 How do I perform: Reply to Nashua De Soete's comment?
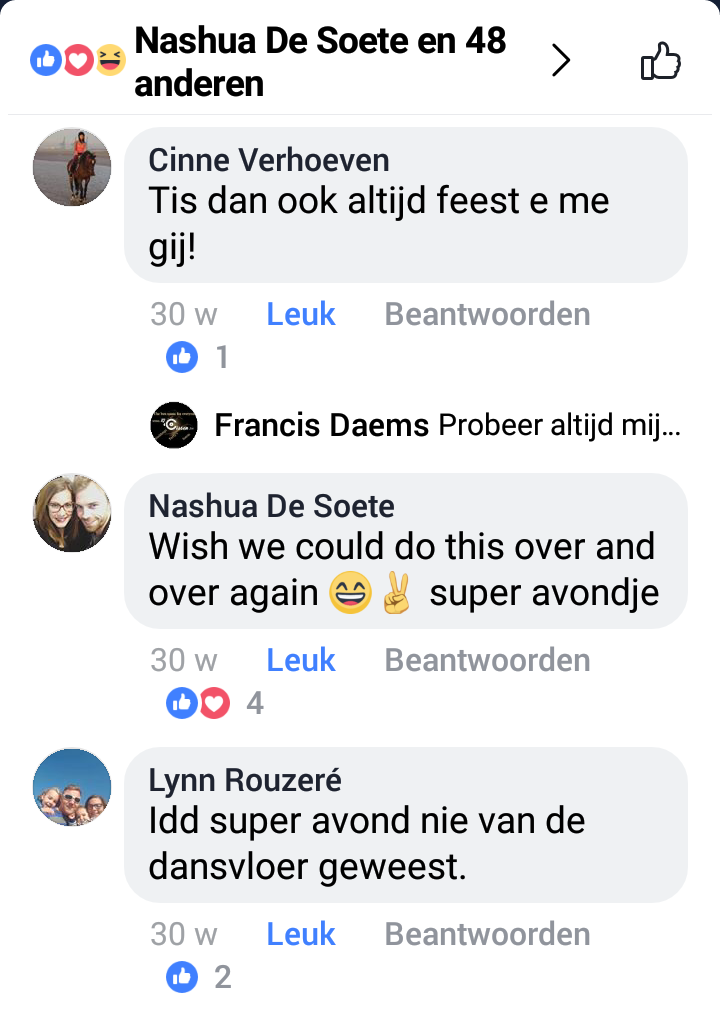point(487,660)
